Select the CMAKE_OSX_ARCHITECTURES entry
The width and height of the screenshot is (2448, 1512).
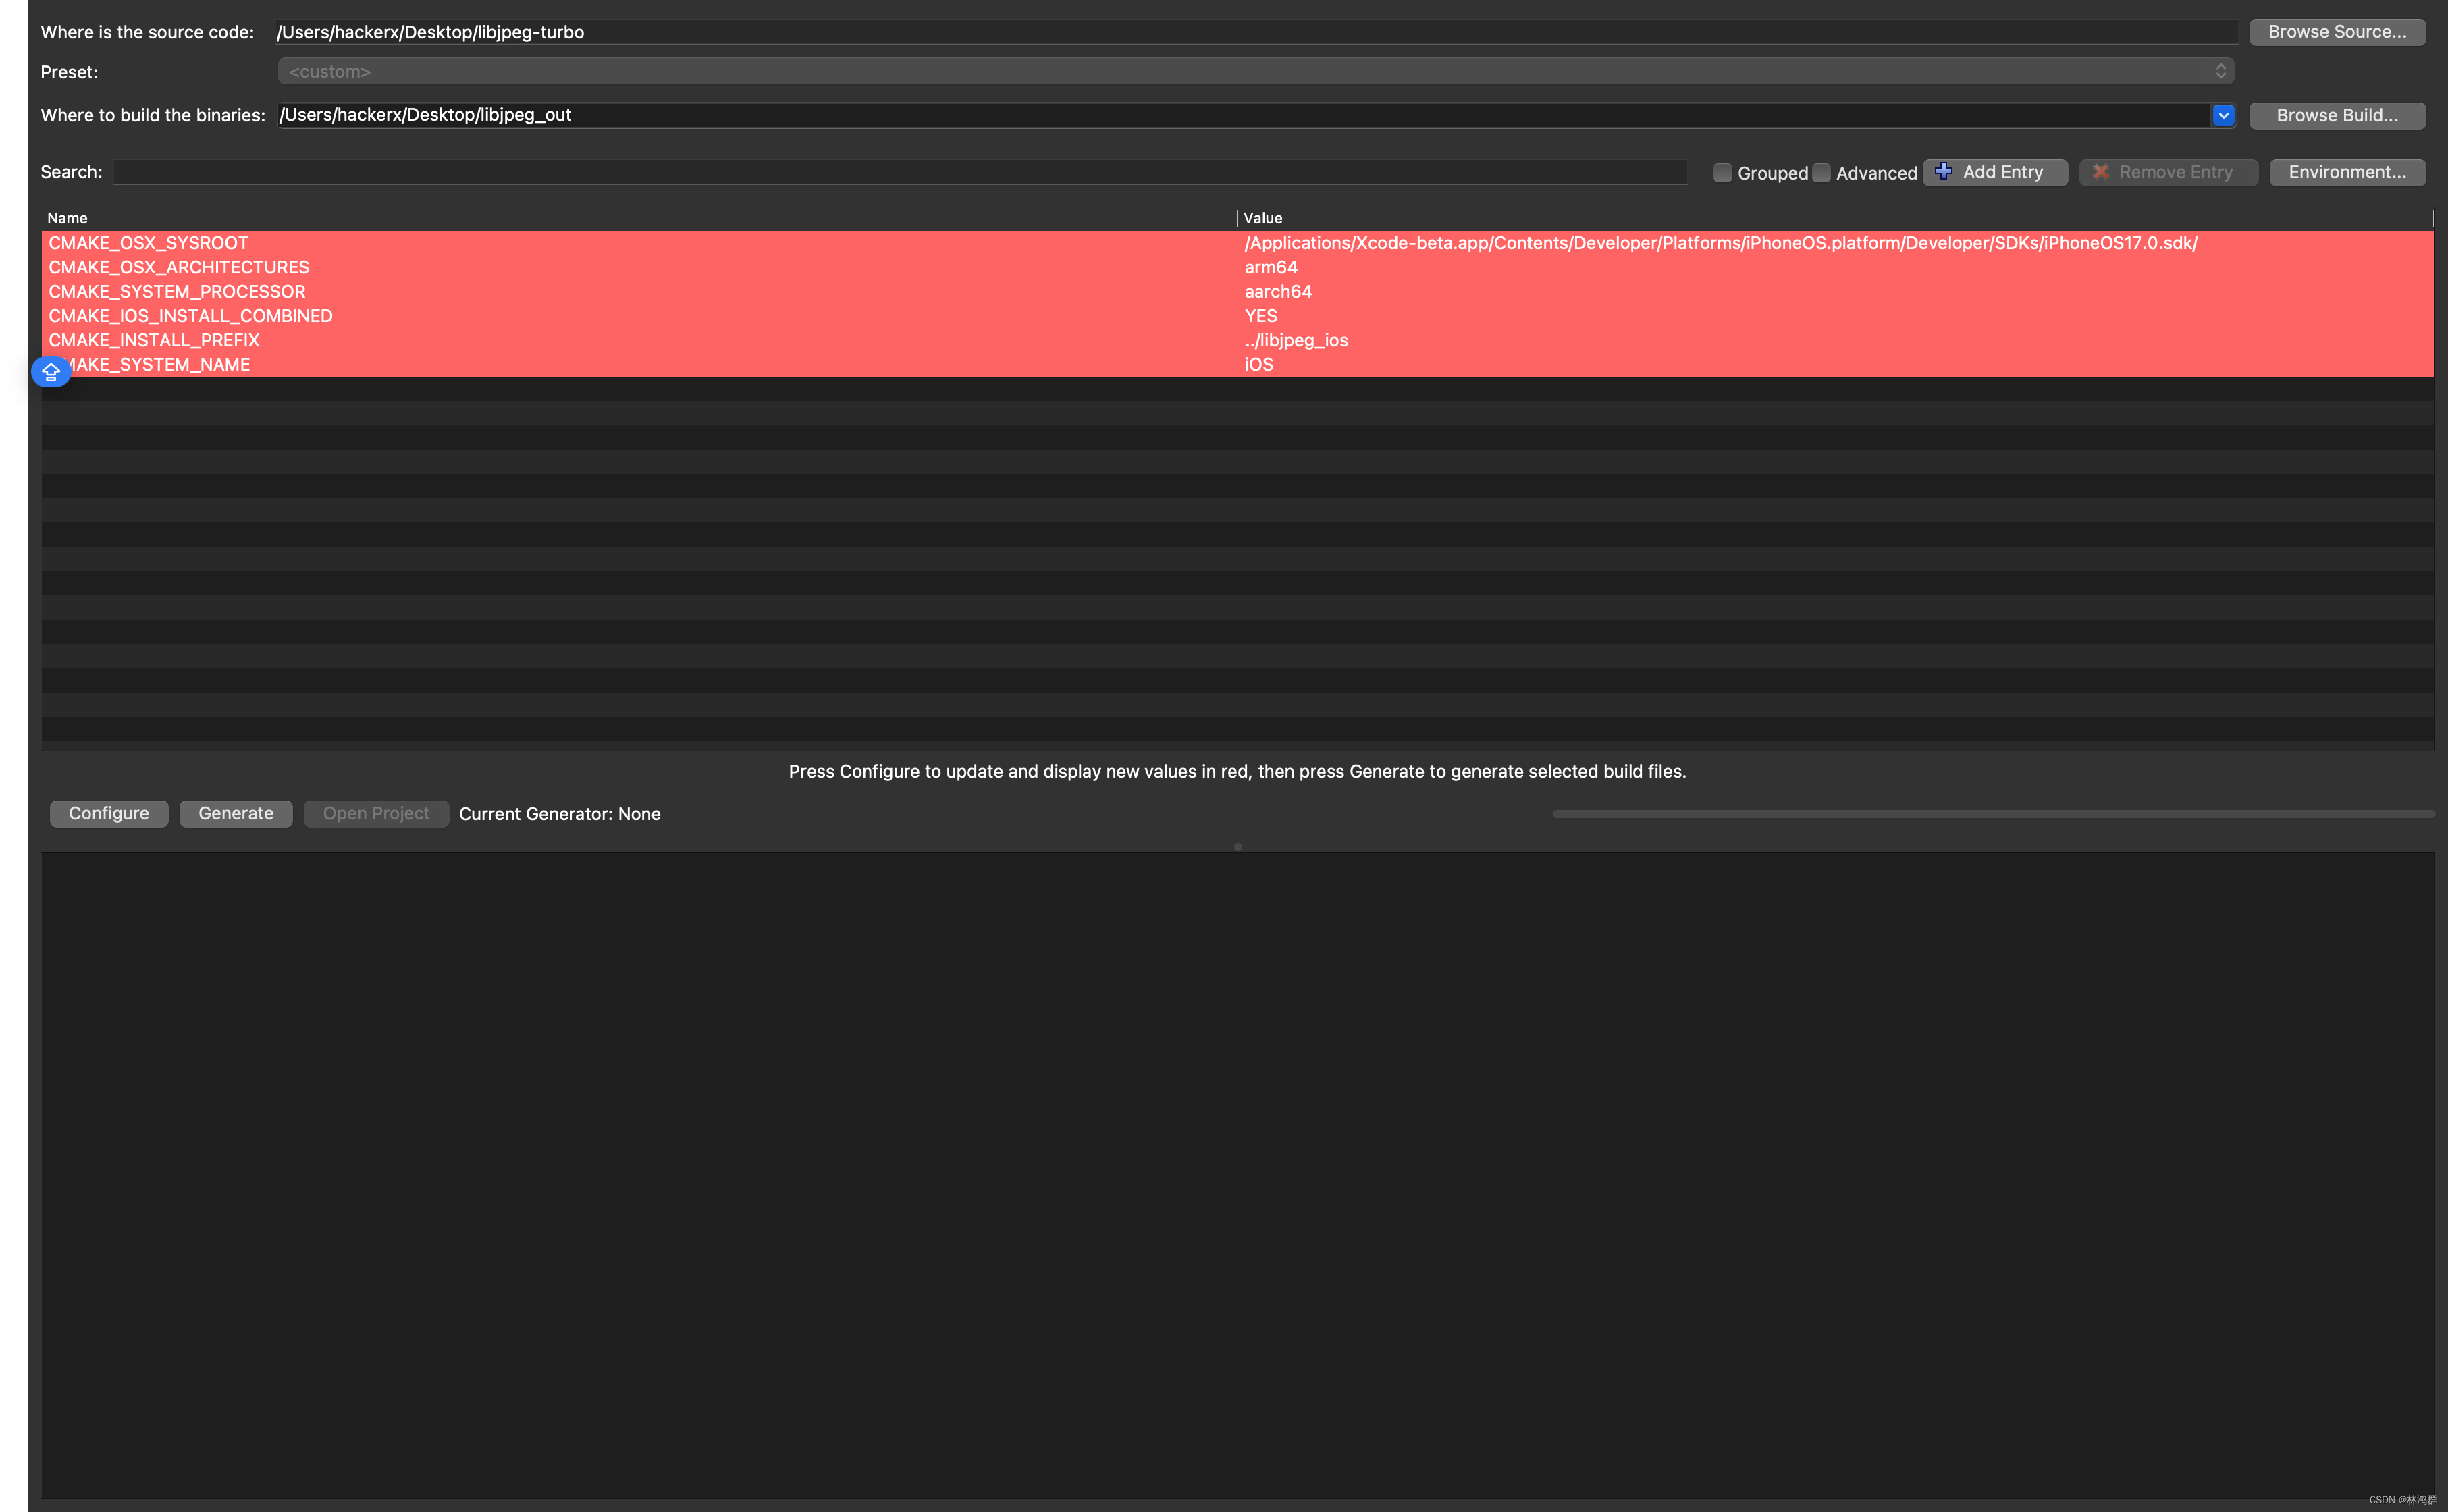point(179,267)
